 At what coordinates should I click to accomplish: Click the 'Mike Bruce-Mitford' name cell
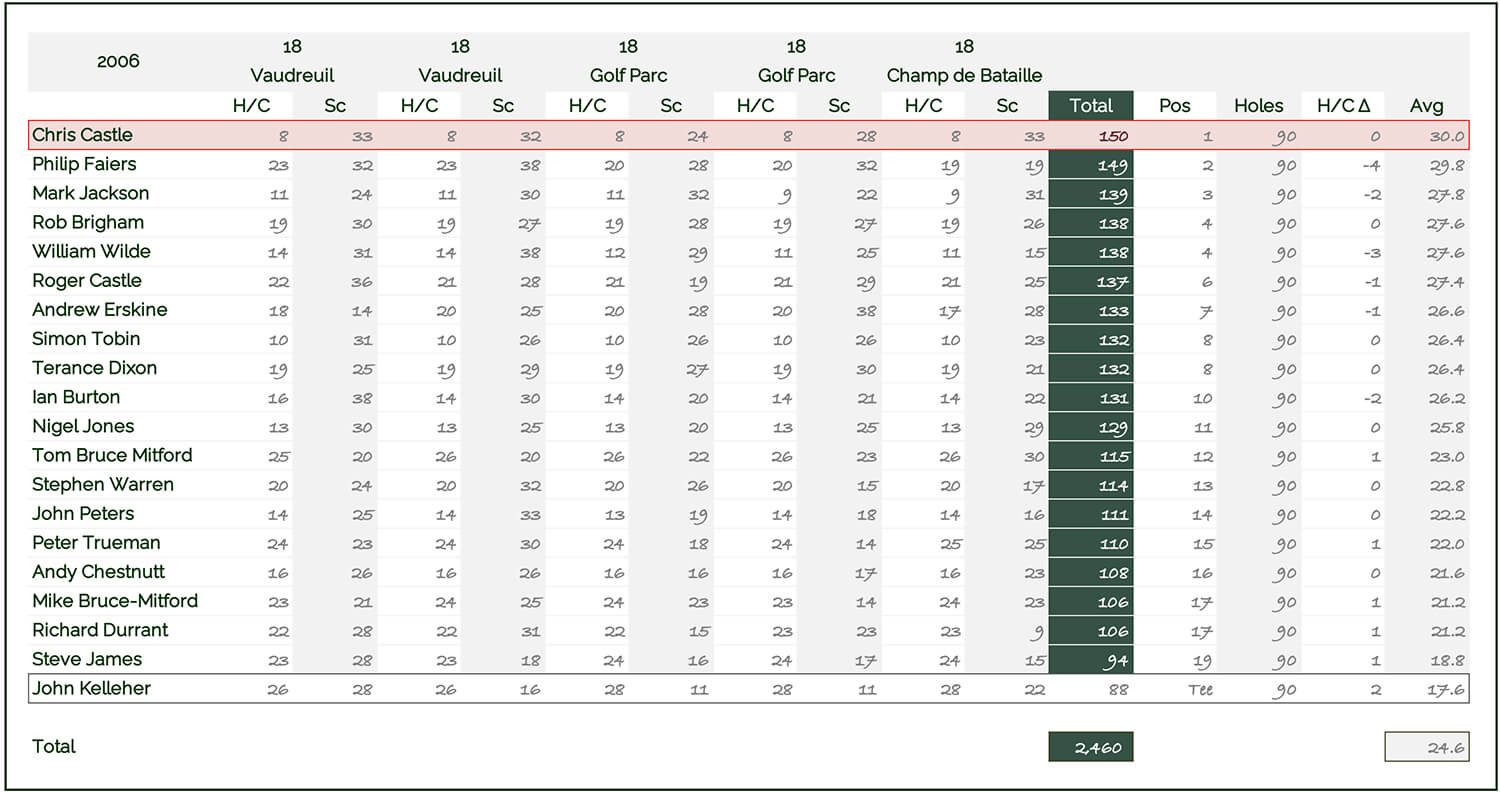(115, 600)
